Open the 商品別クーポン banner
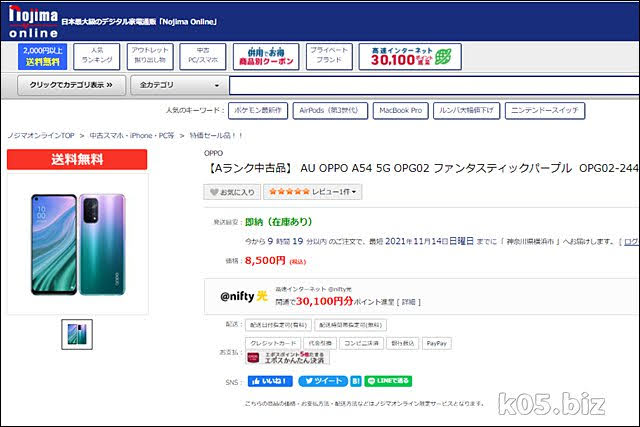 [x=266, y=56]
